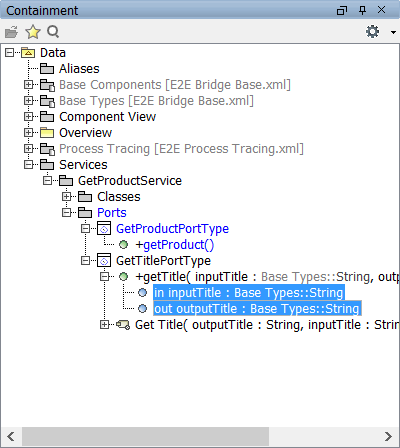Click the blue outputTitle parameter icon

[142, 309]
